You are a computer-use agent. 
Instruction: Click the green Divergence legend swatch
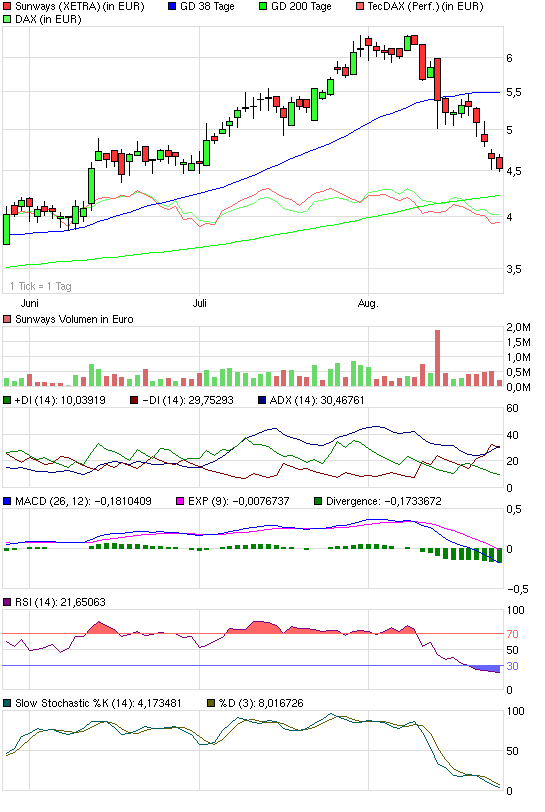[x=318, y=501]
